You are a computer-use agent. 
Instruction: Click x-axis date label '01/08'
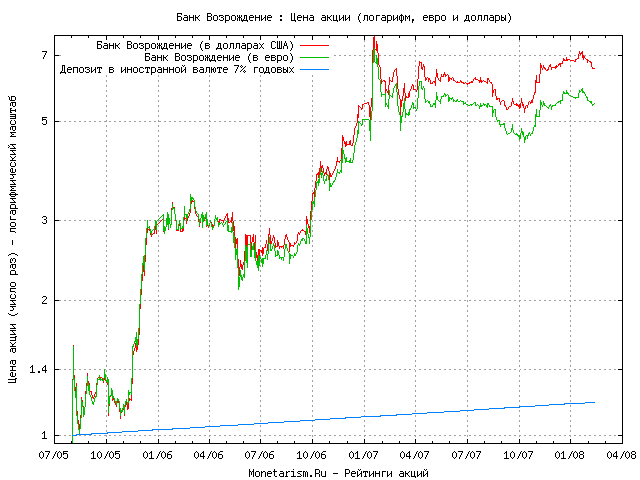tap(569, 455)
